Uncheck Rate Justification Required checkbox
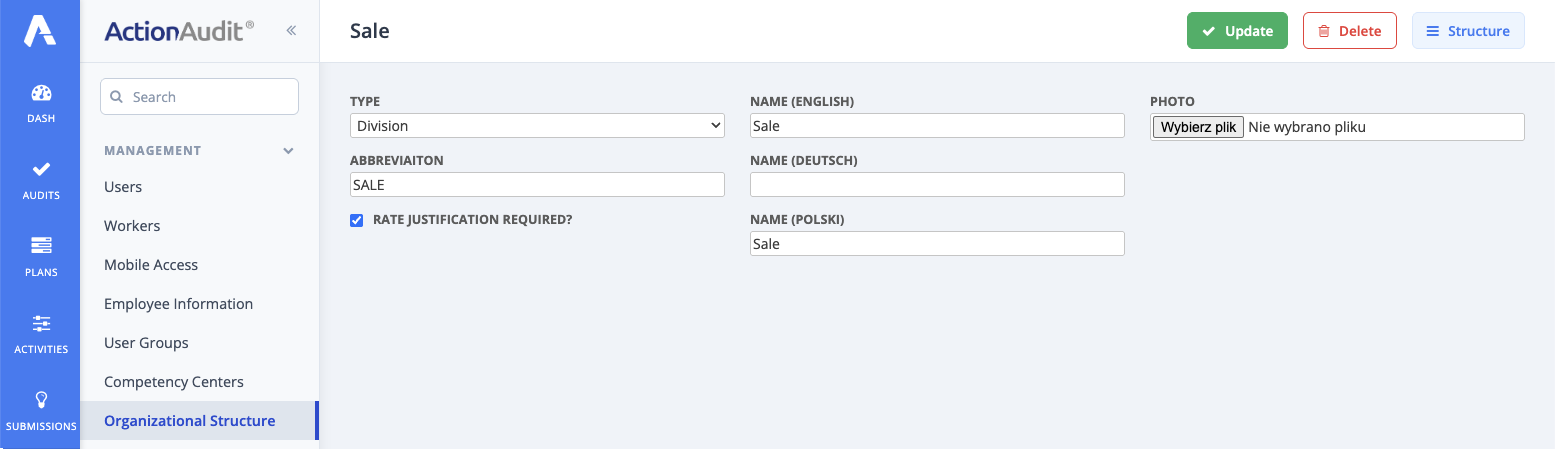Screen dimensions: 1555x449 pos(357,220)
